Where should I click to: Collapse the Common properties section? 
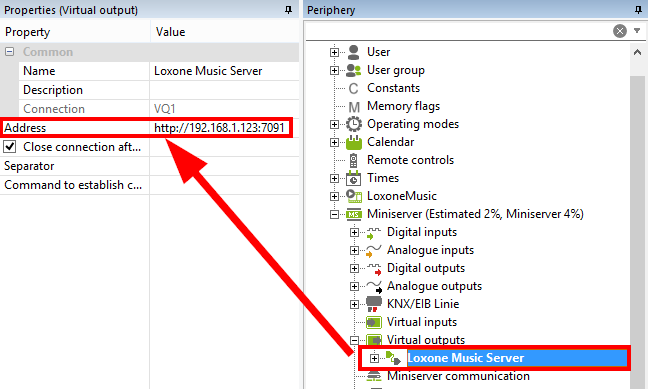(x=9, y=52)
